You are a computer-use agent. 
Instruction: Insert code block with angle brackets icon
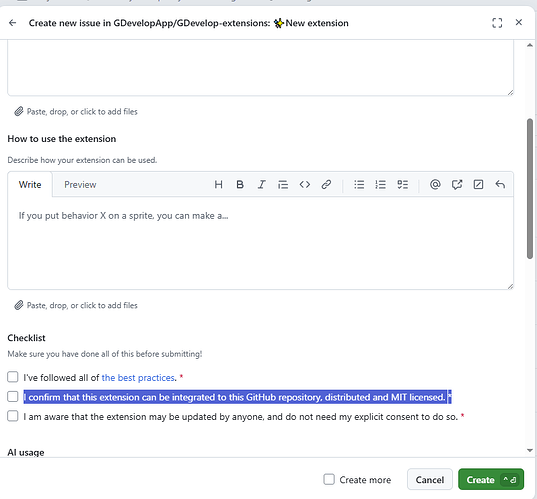point(304,185)
